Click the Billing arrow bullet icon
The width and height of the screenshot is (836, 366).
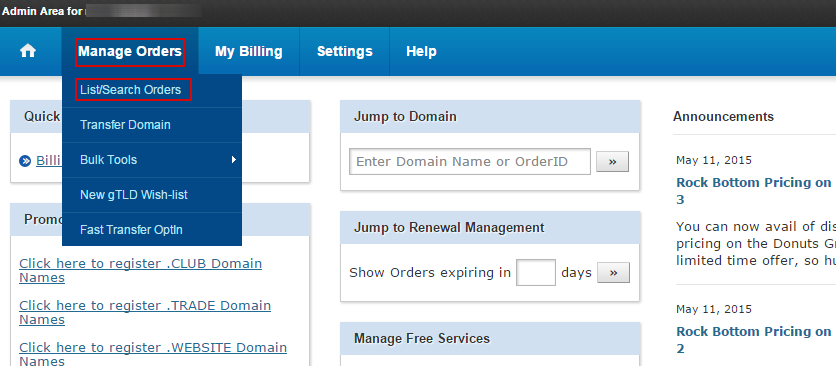25,161
